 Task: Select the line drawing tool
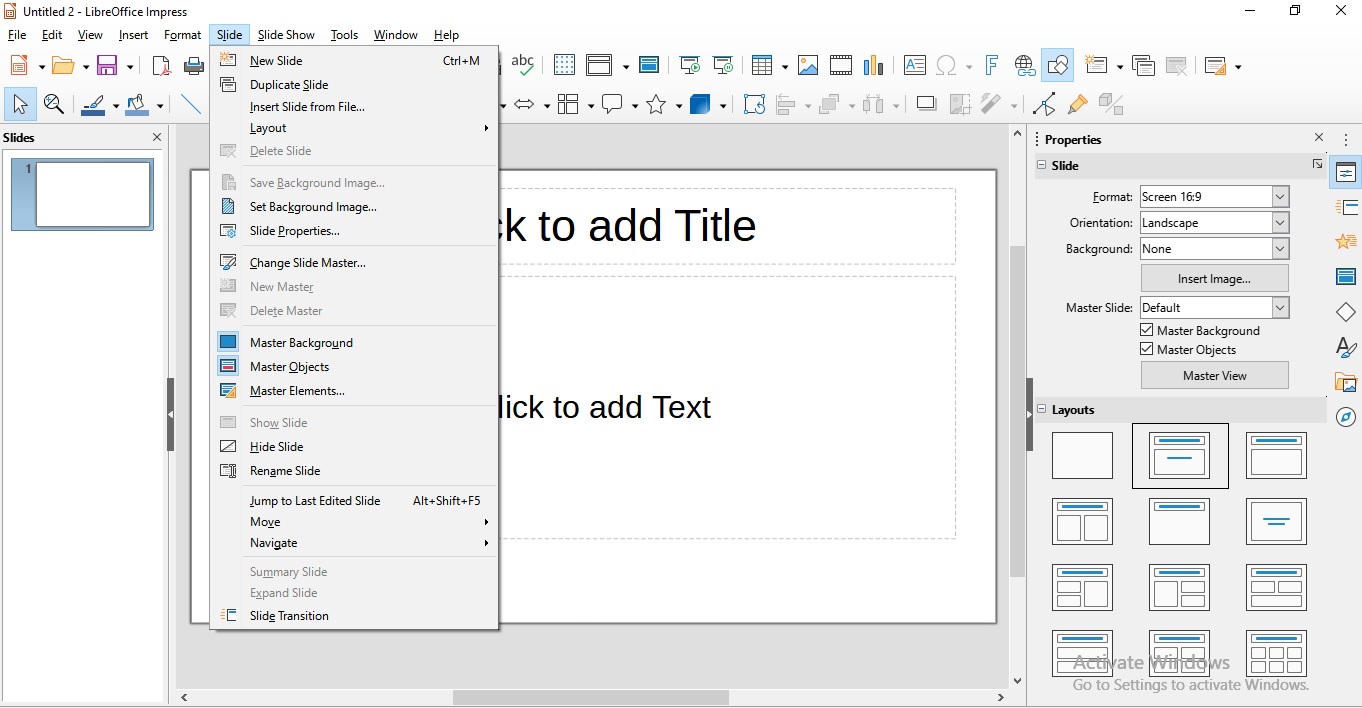tap(190, 104)
